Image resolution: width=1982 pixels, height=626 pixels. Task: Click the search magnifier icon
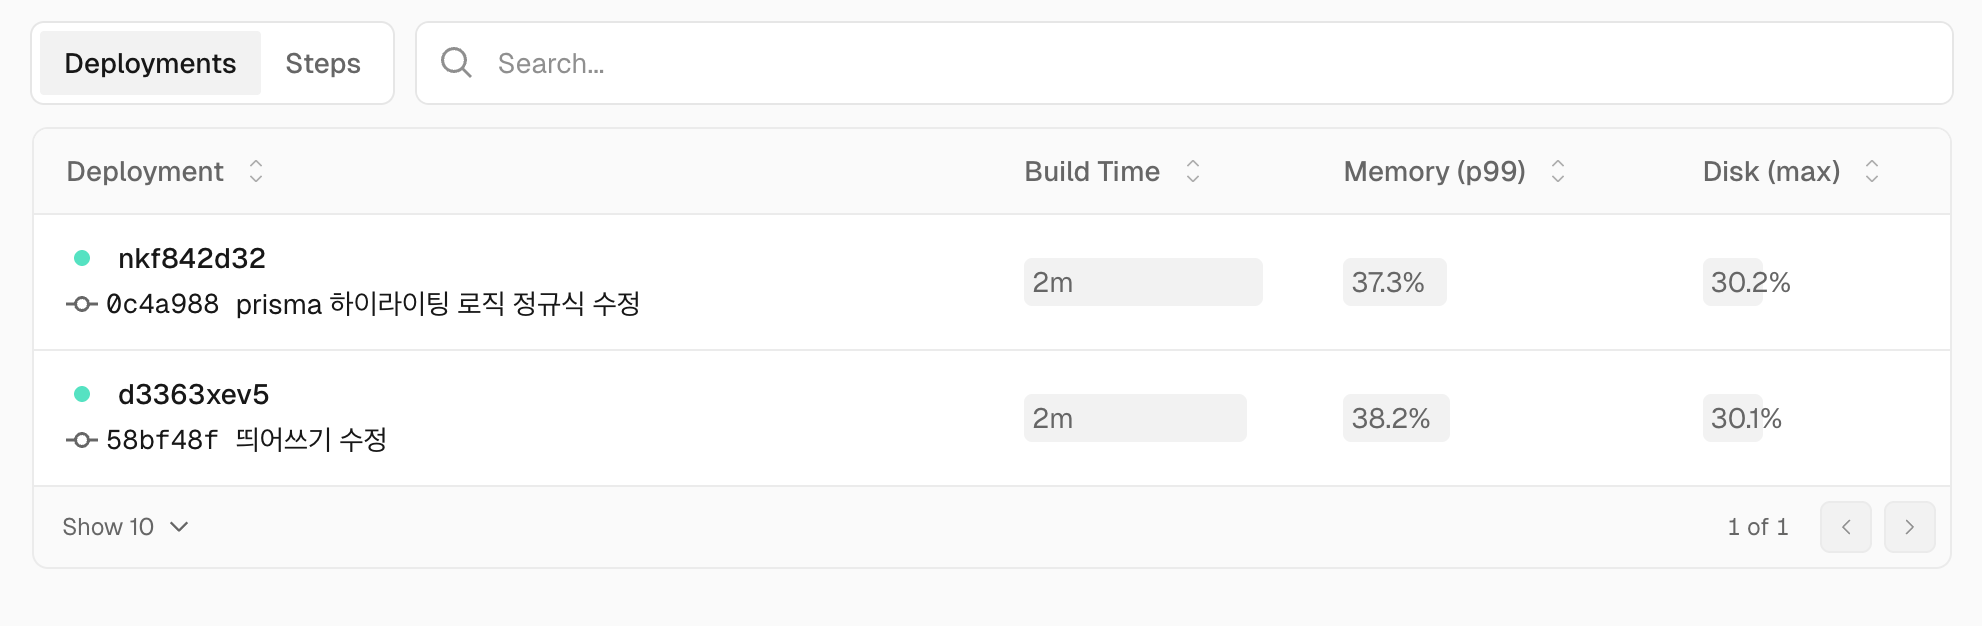(456, 63)
